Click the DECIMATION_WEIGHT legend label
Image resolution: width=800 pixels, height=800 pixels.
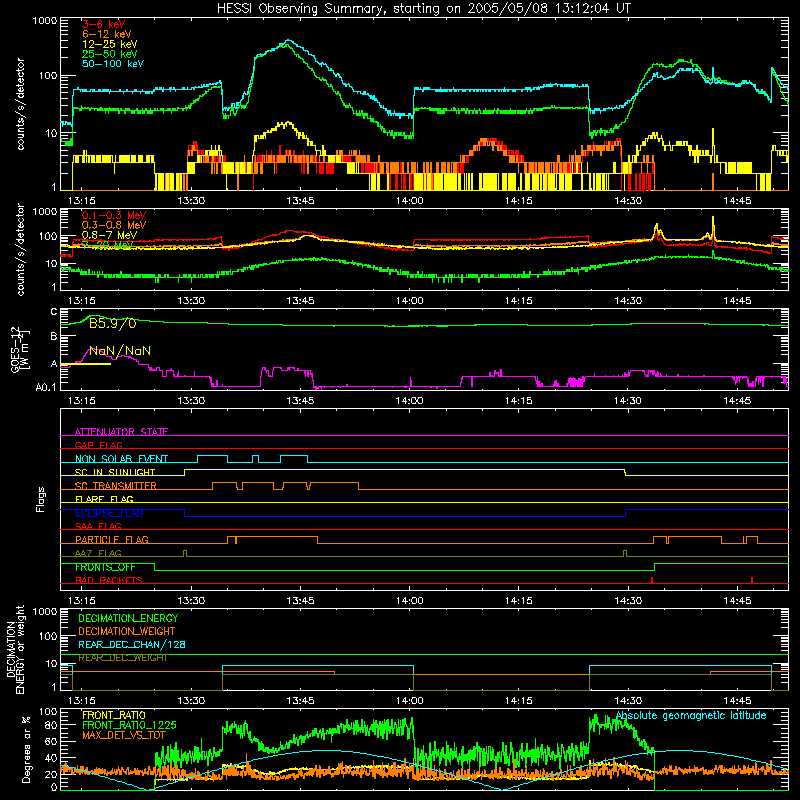click(x=127, y=631)
